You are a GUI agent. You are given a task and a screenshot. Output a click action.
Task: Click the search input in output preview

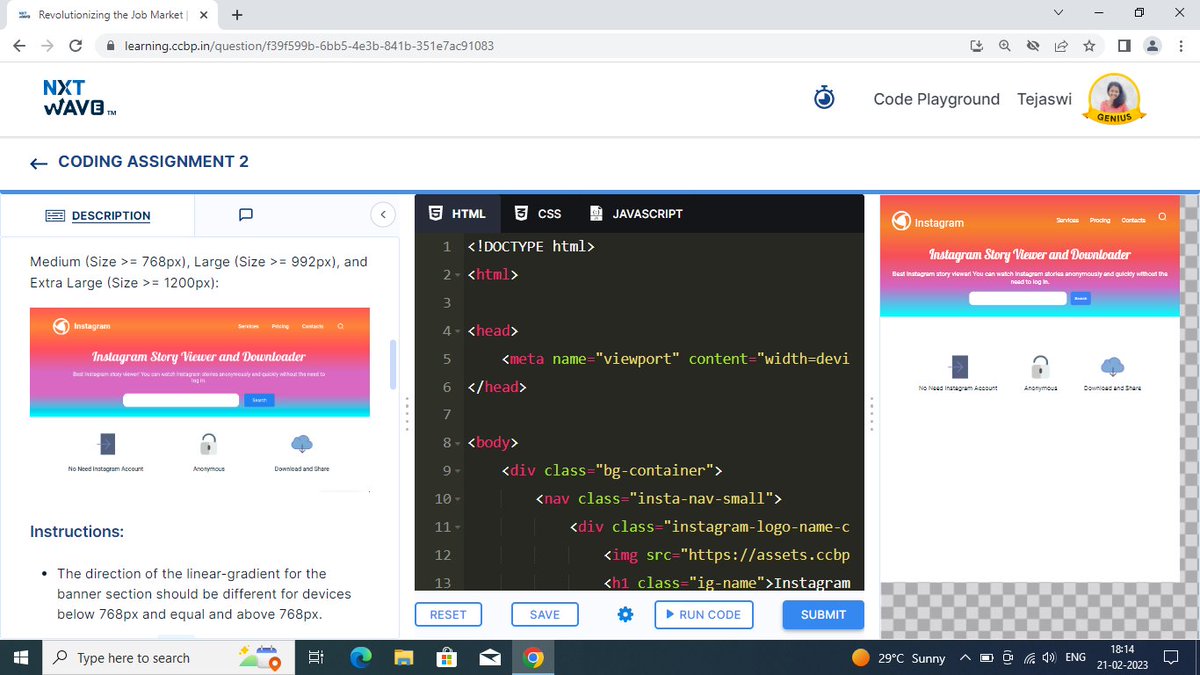[x=1018, y=298]
